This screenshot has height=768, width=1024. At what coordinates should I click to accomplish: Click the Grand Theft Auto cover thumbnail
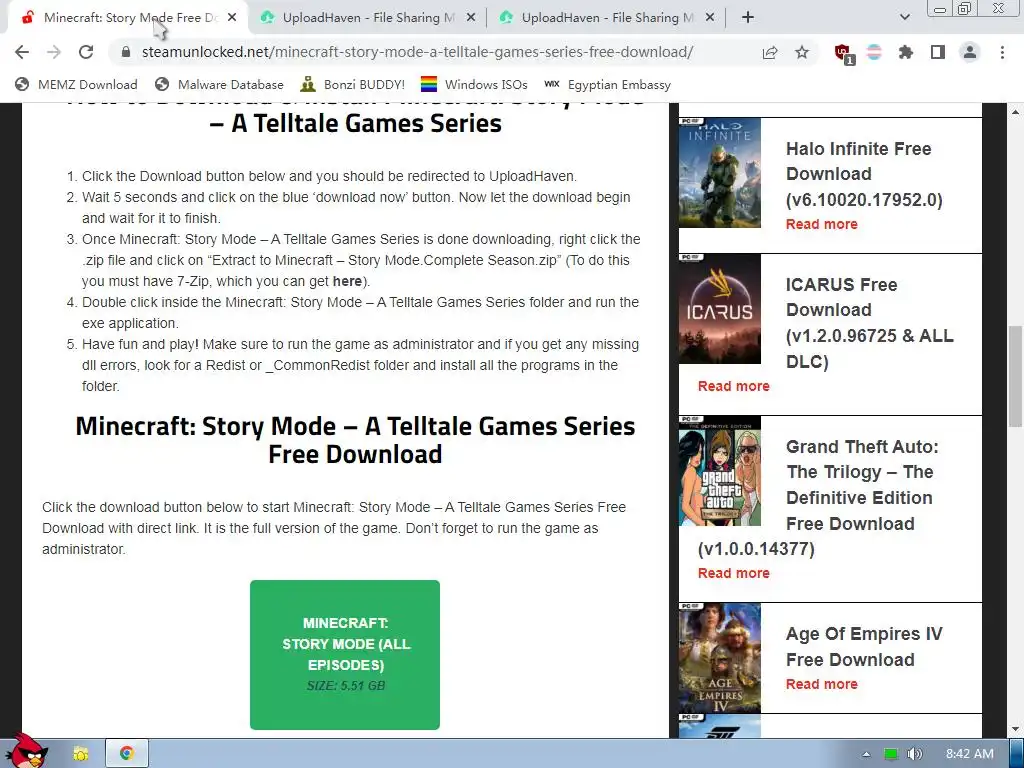click(720, 471)
